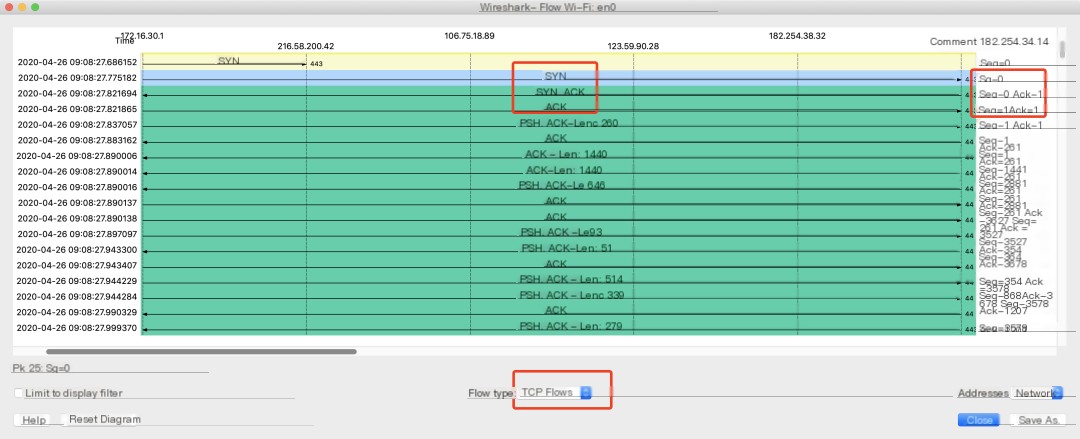
Task: Select the 09:08:27.890006 timestamp row
Action: click(77, 156)
